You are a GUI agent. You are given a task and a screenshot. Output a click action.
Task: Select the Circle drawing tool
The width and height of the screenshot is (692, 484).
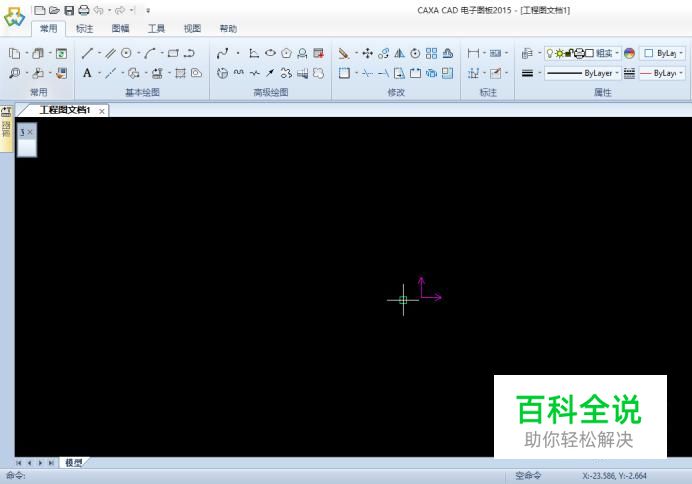coord(126,53)
